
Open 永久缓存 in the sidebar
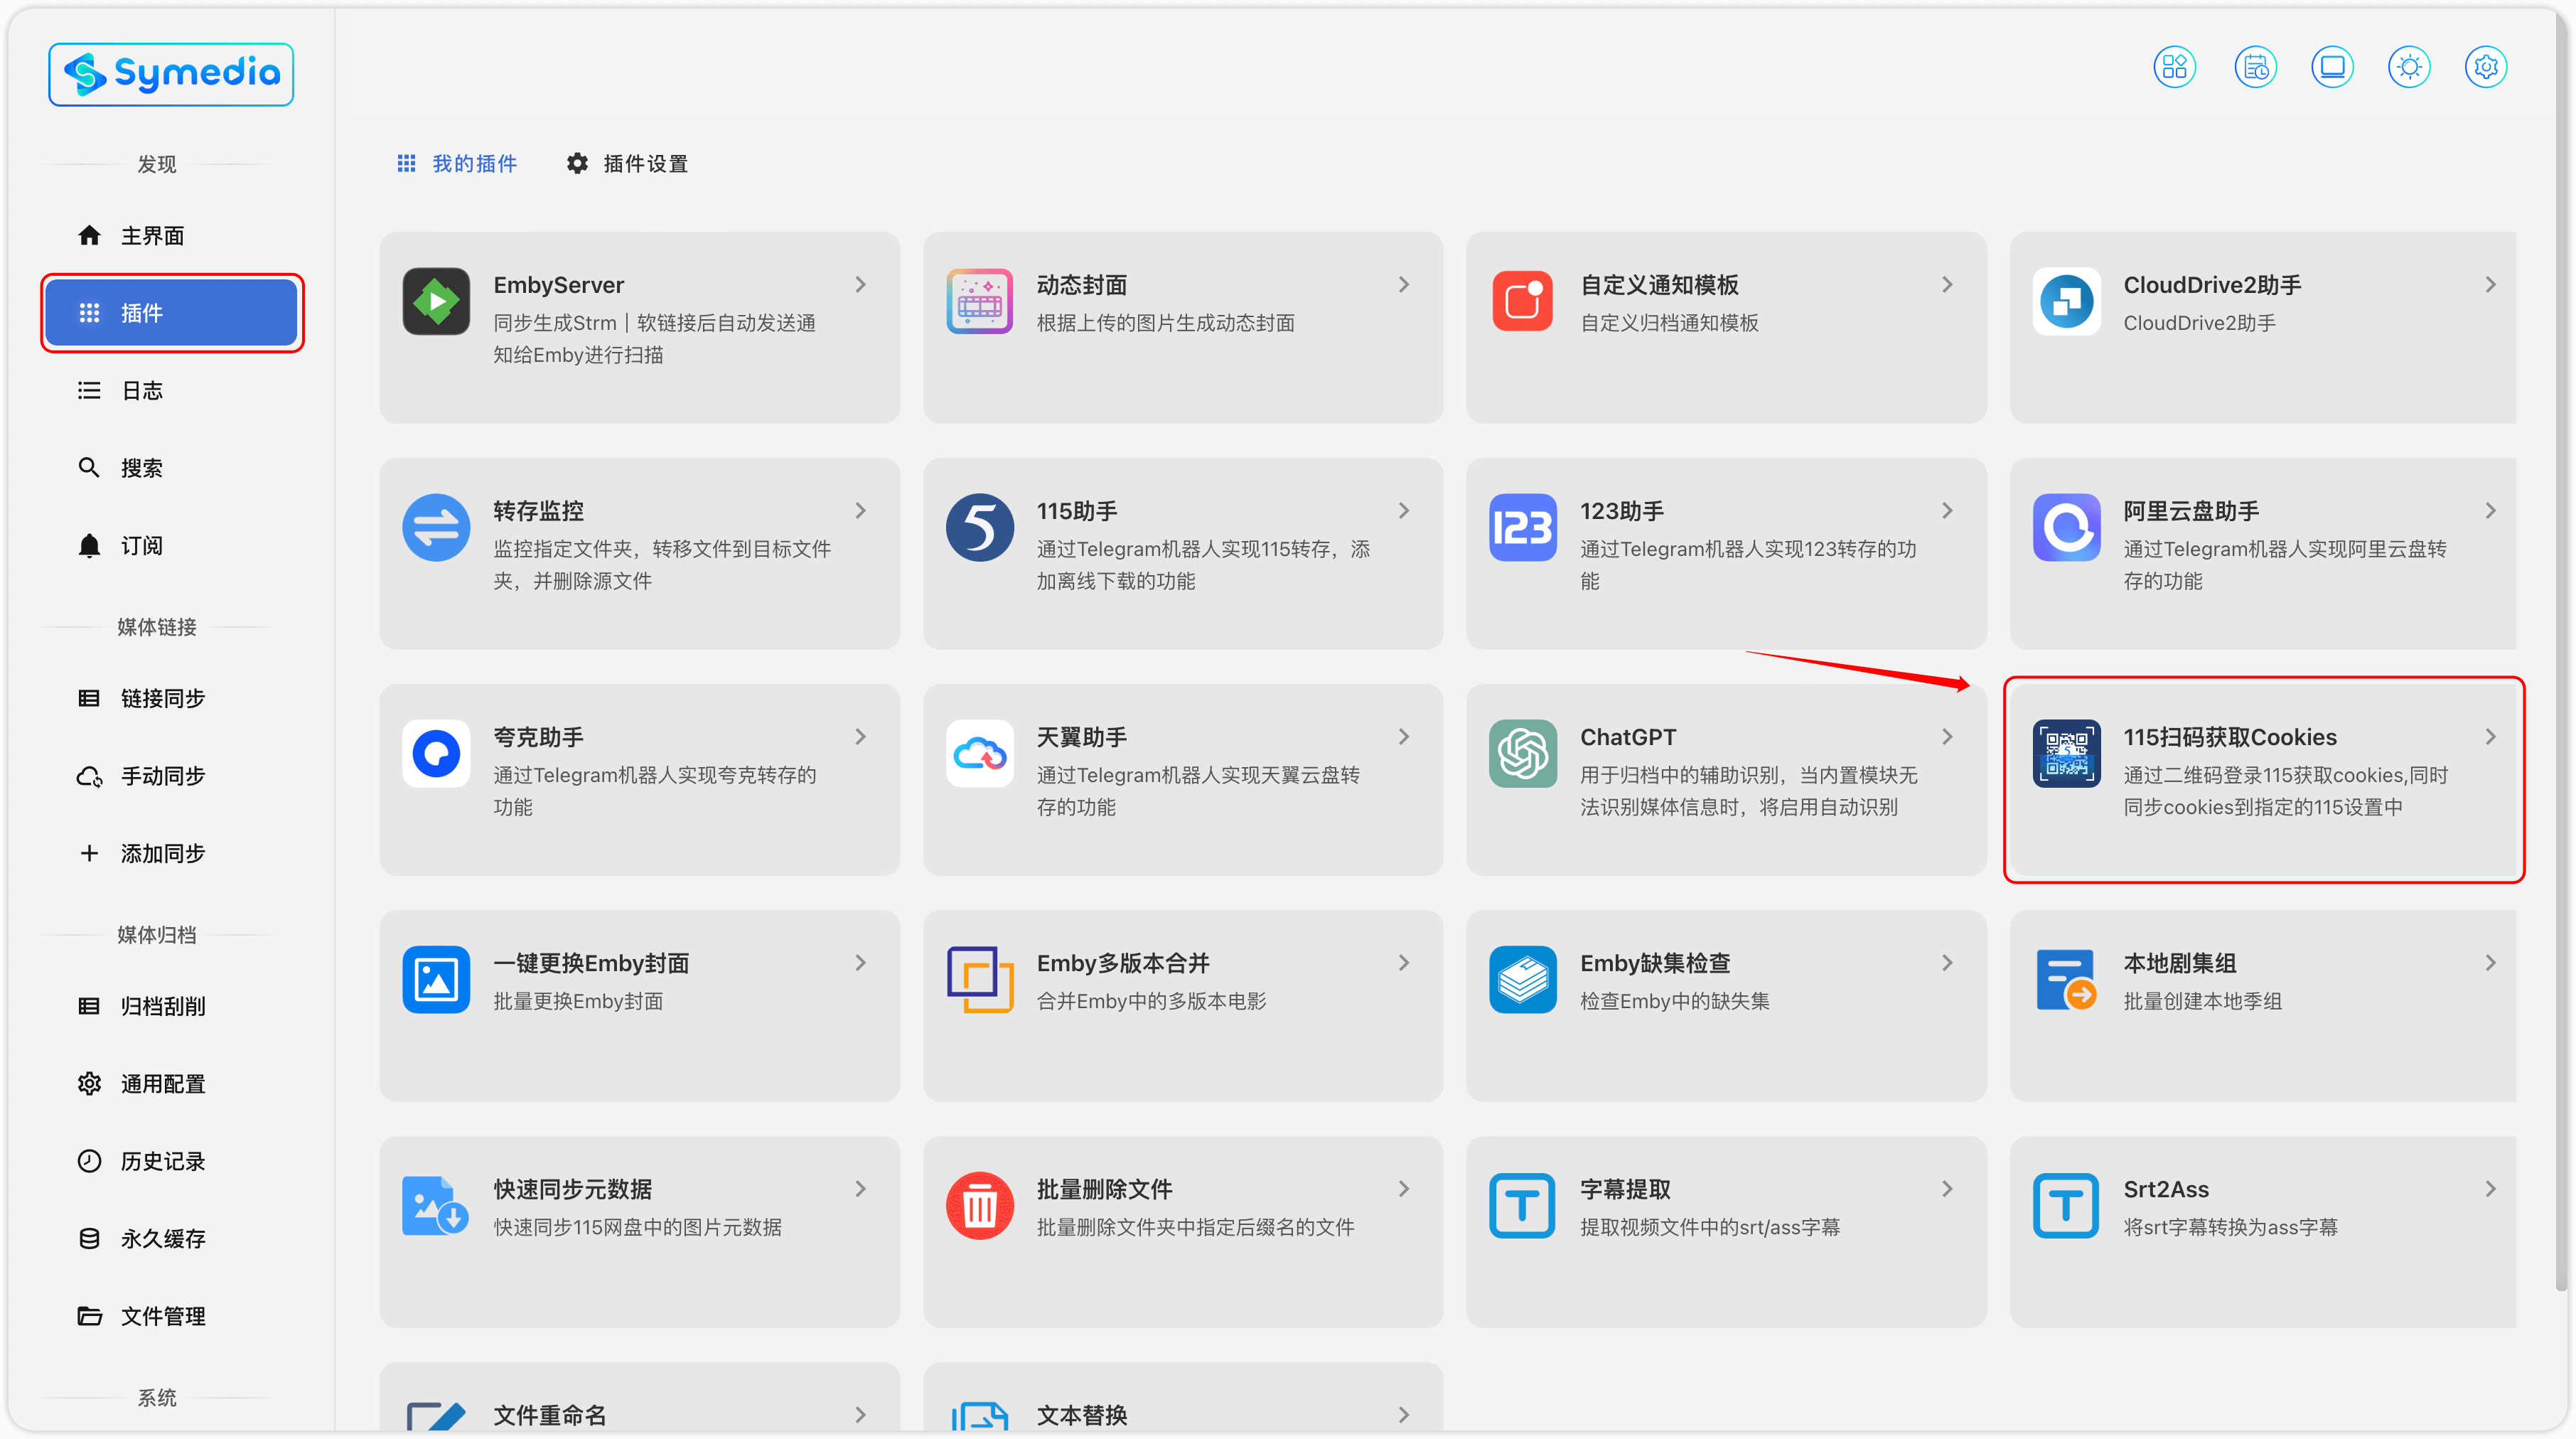[172, 1239]
